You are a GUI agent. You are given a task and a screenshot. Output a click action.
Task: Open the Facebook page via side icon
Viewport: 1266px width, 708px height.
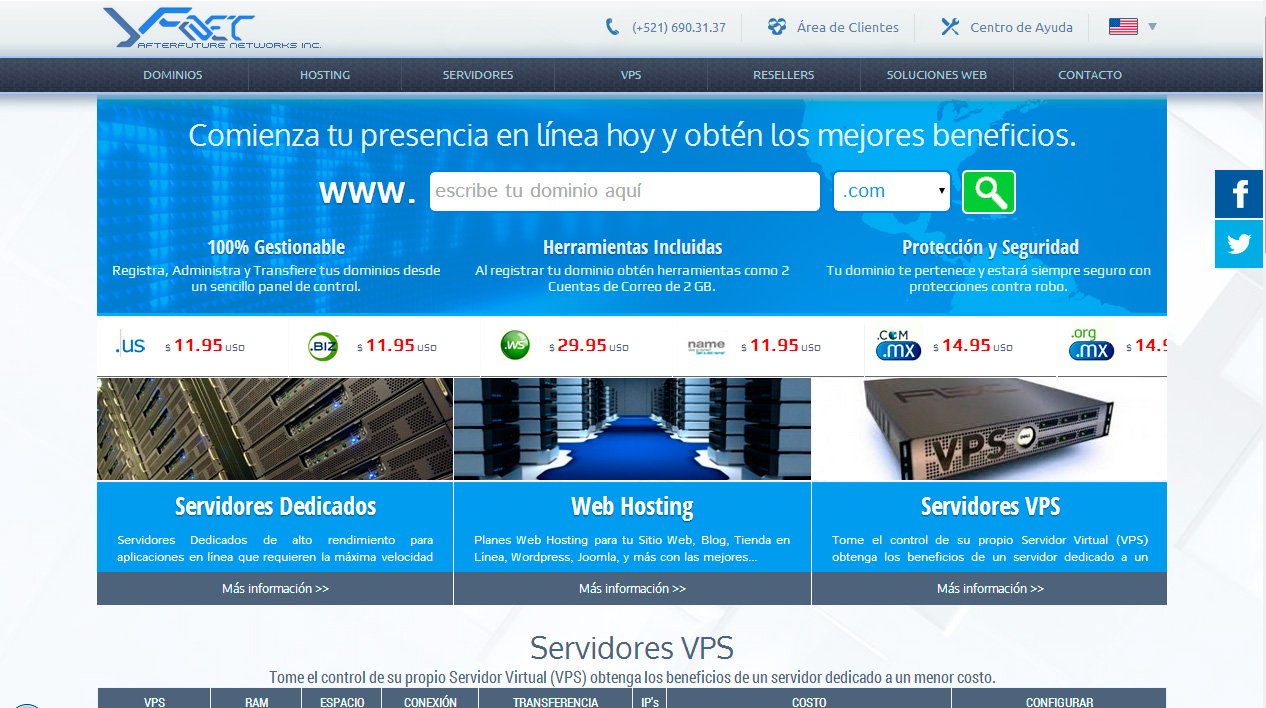coord(1239,194)
